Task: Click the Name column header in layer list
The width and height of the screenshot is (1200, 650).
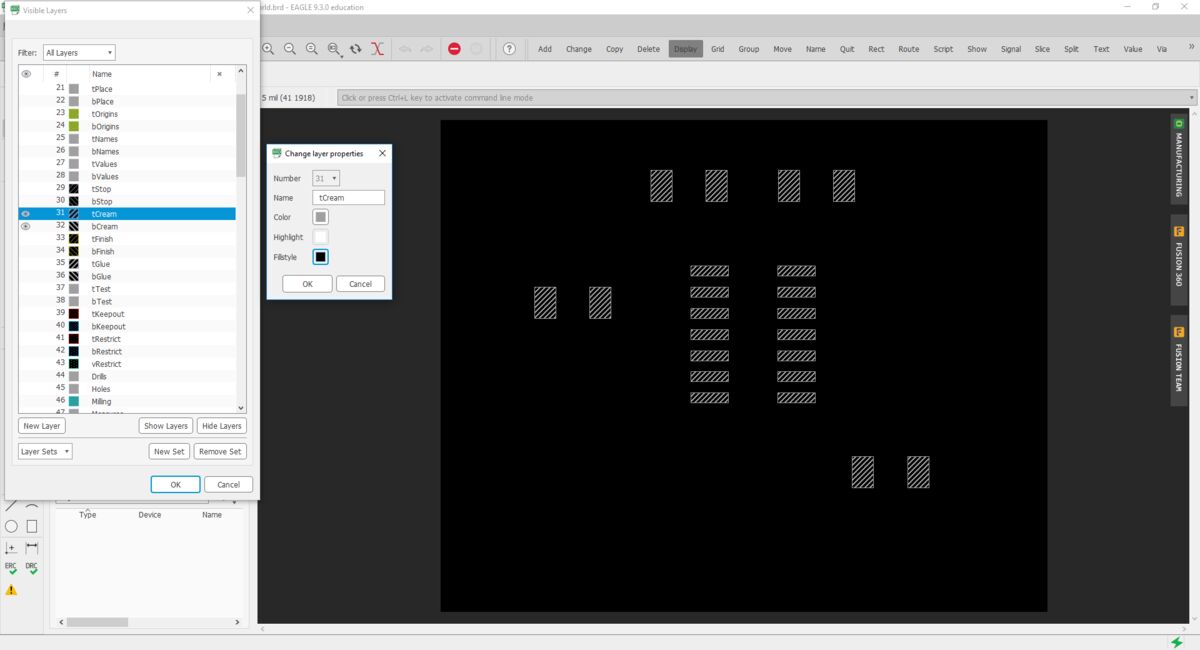Action: click(102, 74)
